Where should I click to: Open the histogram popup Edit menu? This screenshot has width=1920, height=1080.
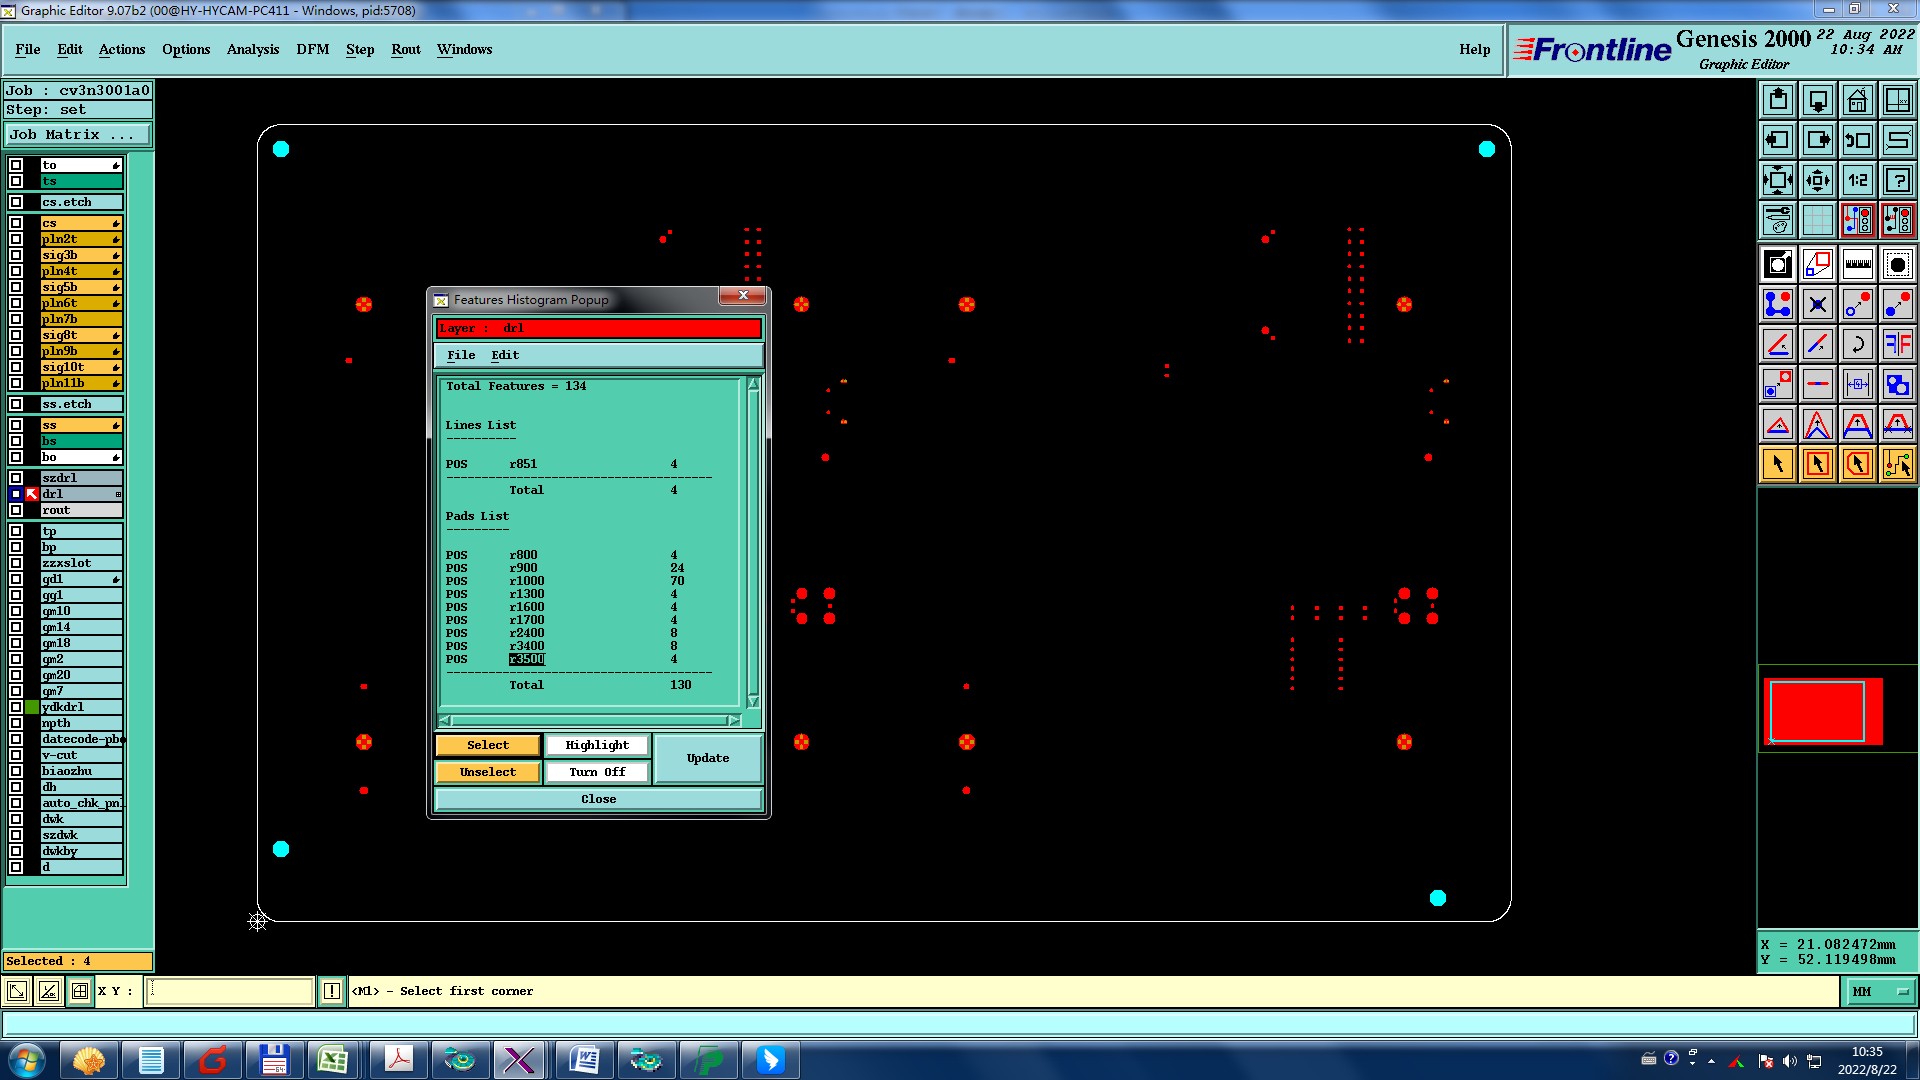(504, 355)
